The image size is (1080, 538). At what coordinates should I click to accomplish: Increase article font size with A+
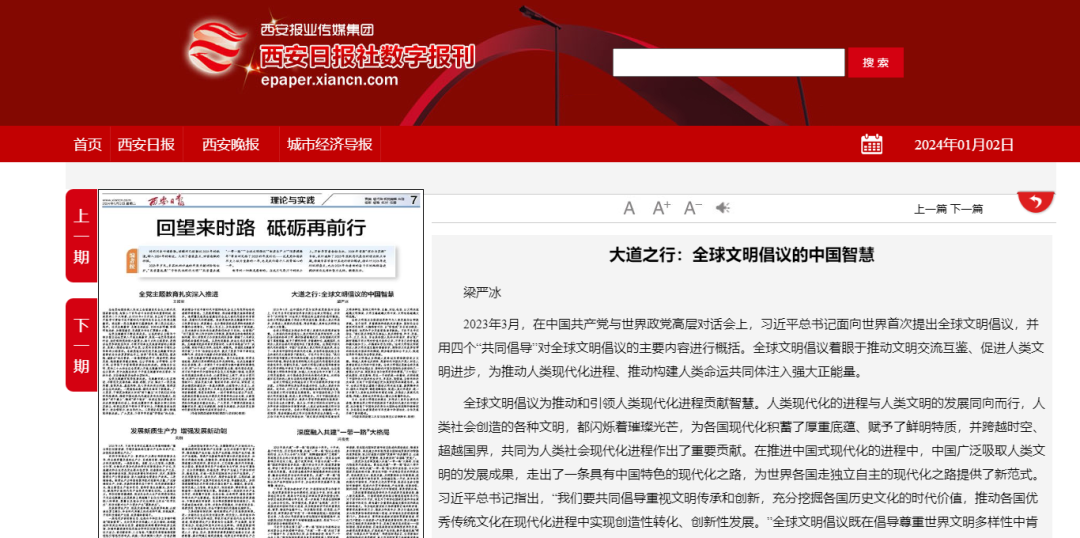(661, 208)
